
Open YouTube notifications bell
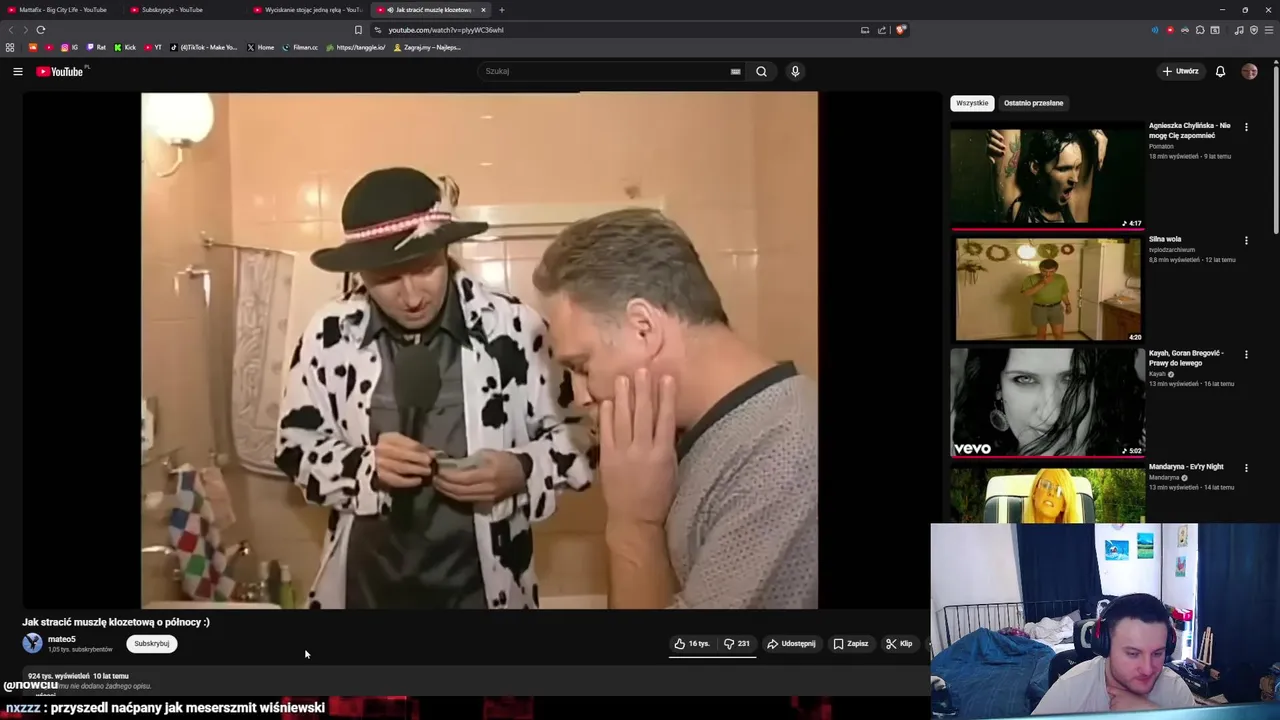point(1220,71)
